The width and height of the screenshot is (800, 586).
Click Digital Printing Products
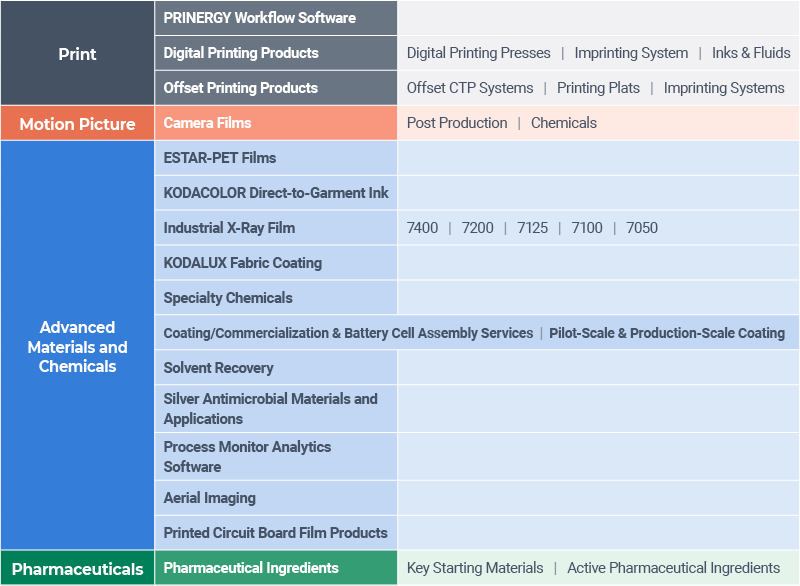point(241,53)
